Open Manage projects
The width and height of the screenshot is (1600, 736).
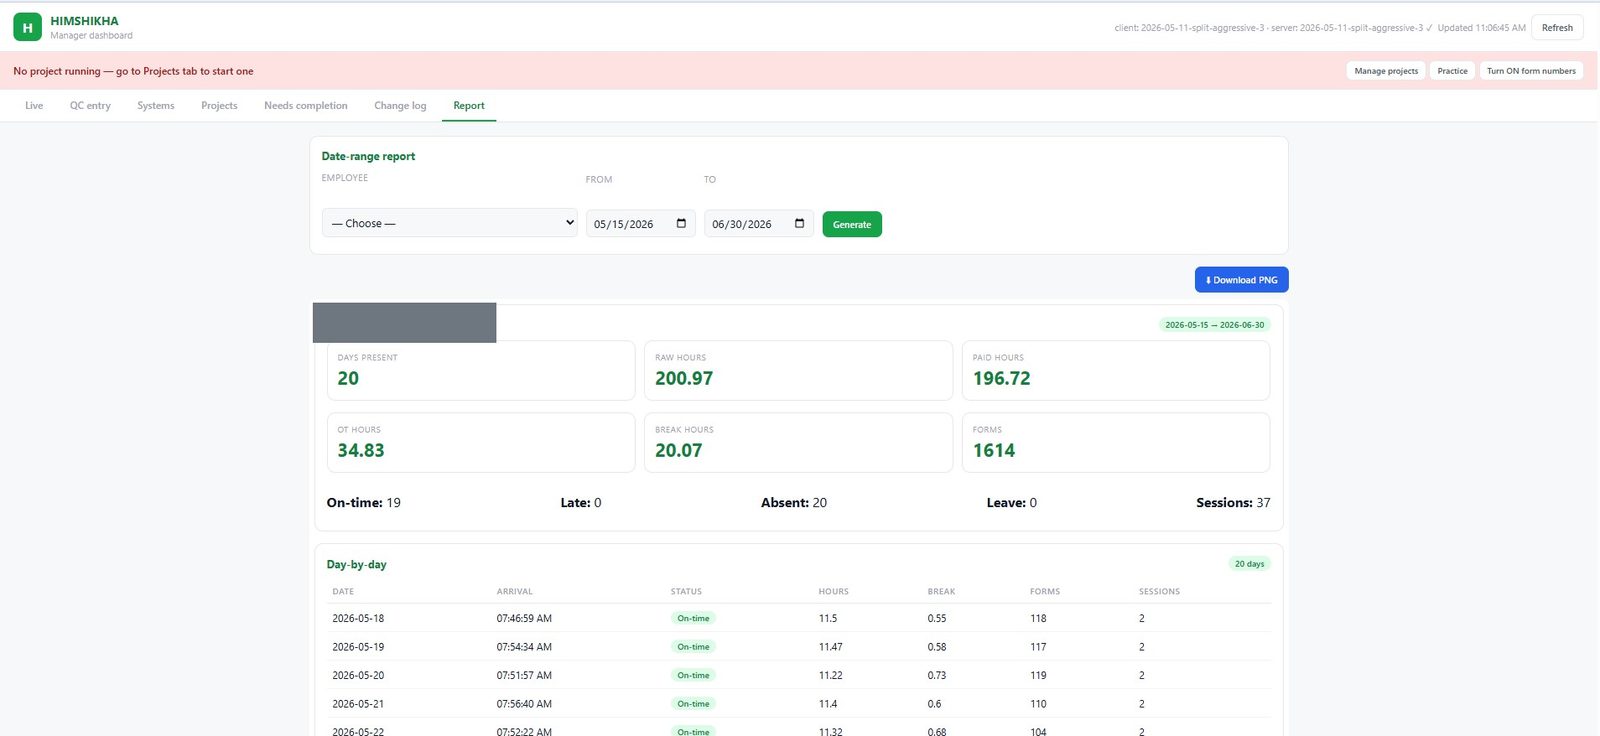pyautogui.click(x=1386, y=71)
